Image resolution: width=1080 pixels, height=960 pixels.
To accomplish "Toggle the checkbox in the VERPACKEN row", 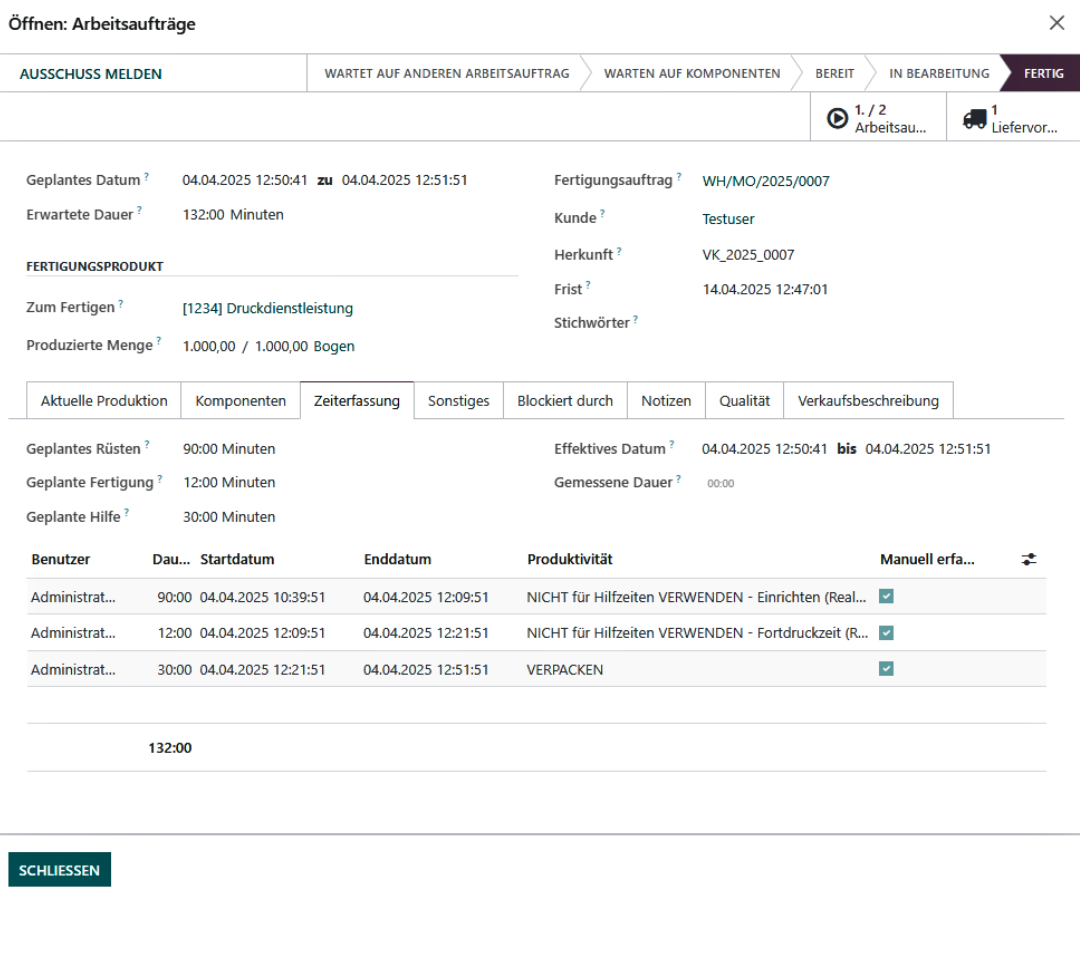I will 886,669.
